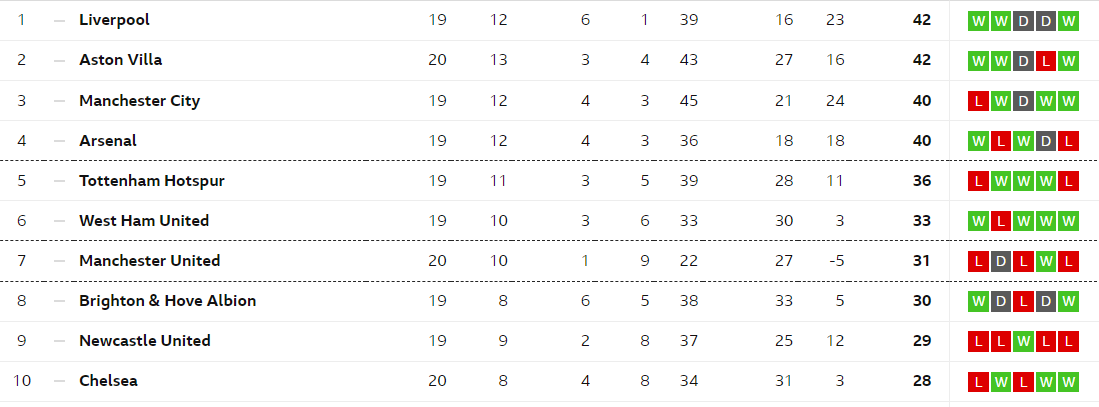Screen dimensions: 1099x407
Task: Open the West Ham United team link
Action: point(144,221)
